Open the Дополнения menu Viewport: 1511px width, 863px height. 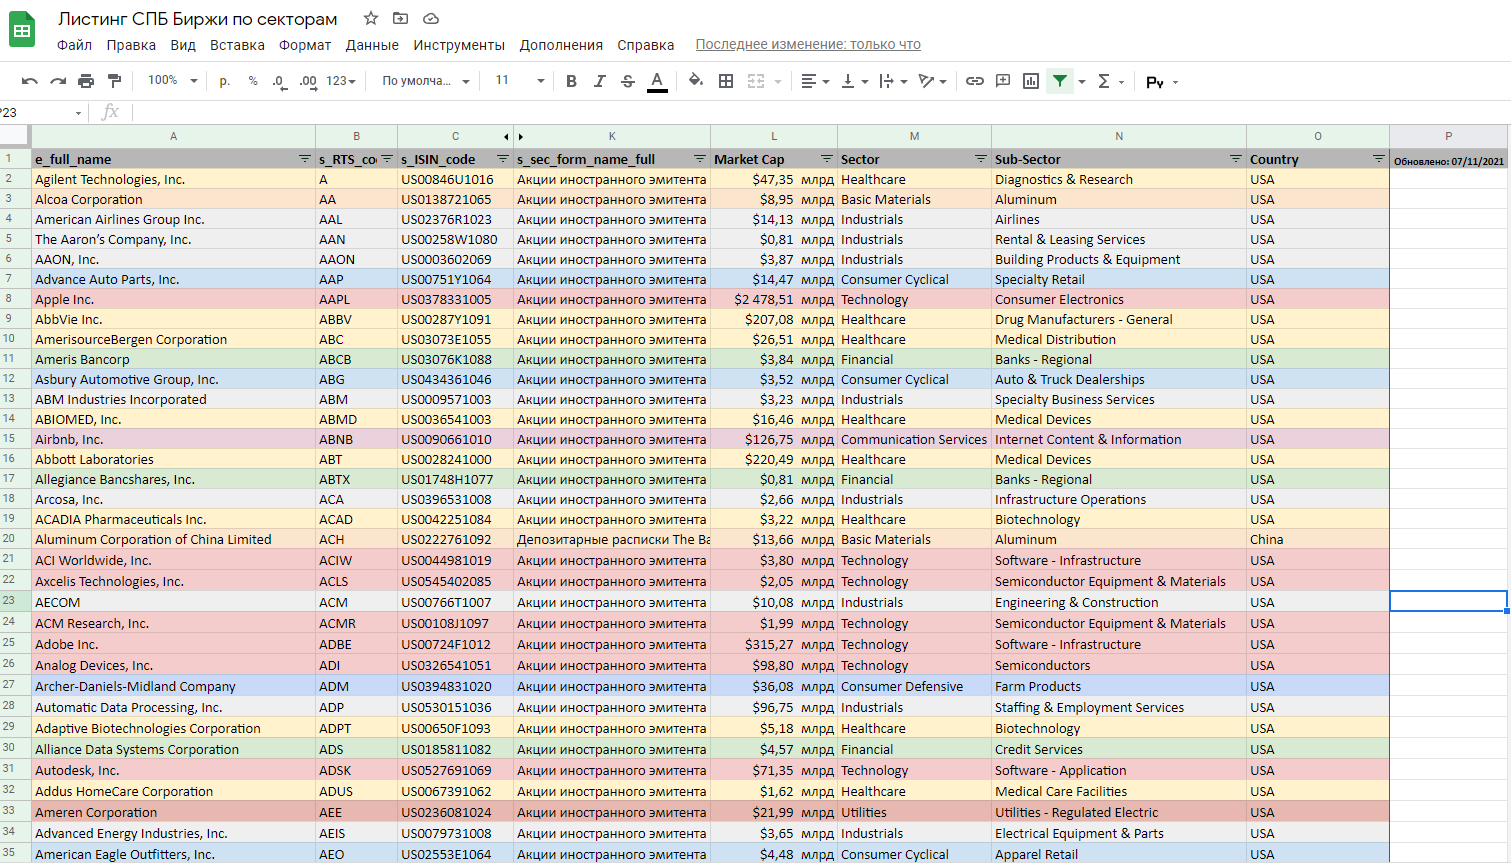[x=561, y=45]
